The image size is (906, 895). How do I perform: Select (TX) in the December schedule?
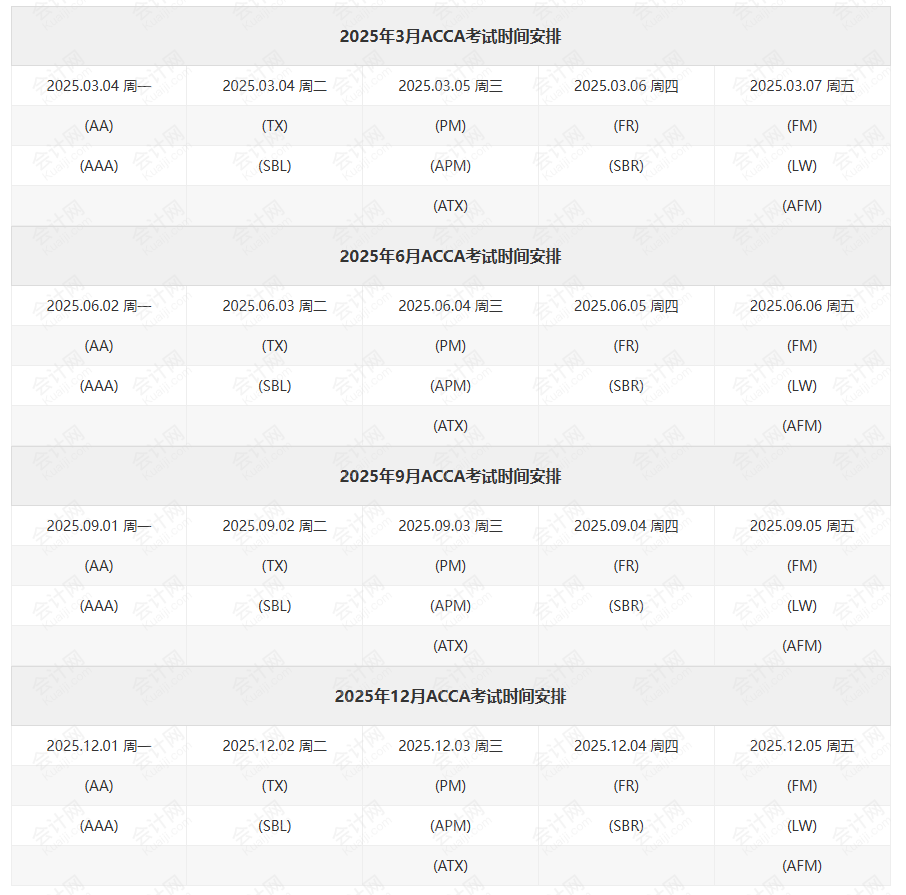pos(274,786)
